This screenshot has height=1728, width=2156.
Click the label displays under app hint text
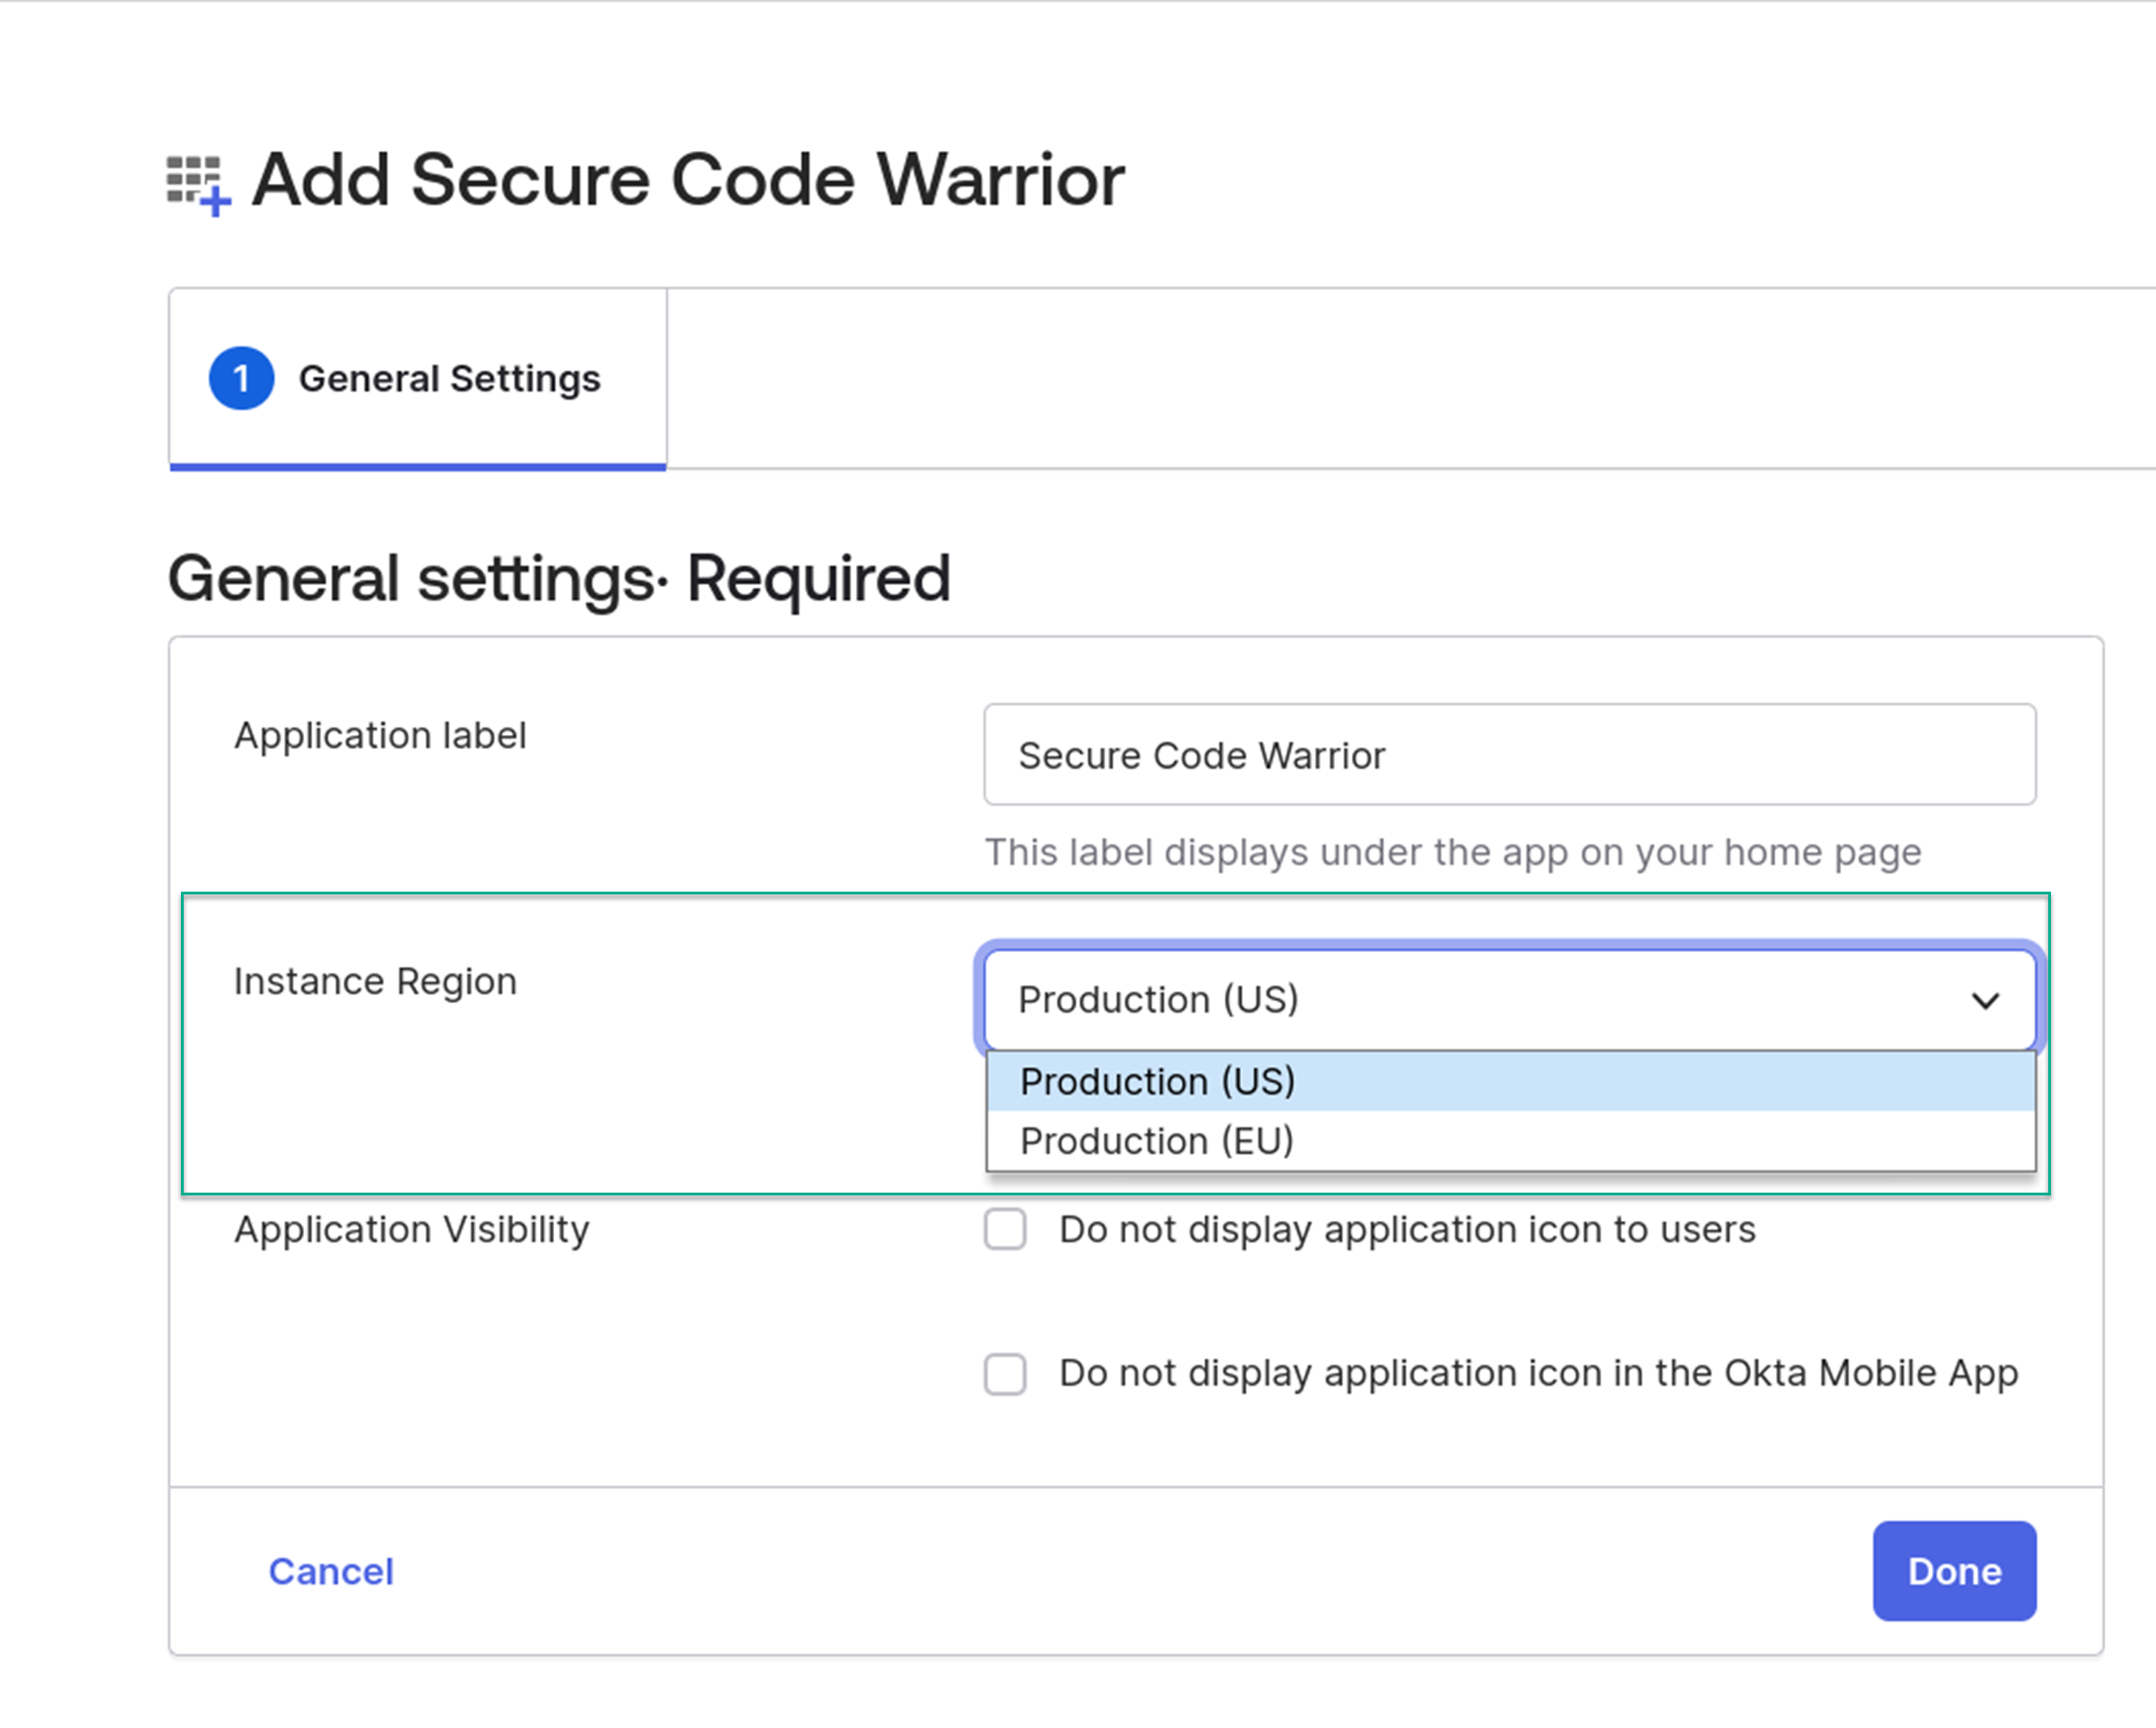(1453, 853)
